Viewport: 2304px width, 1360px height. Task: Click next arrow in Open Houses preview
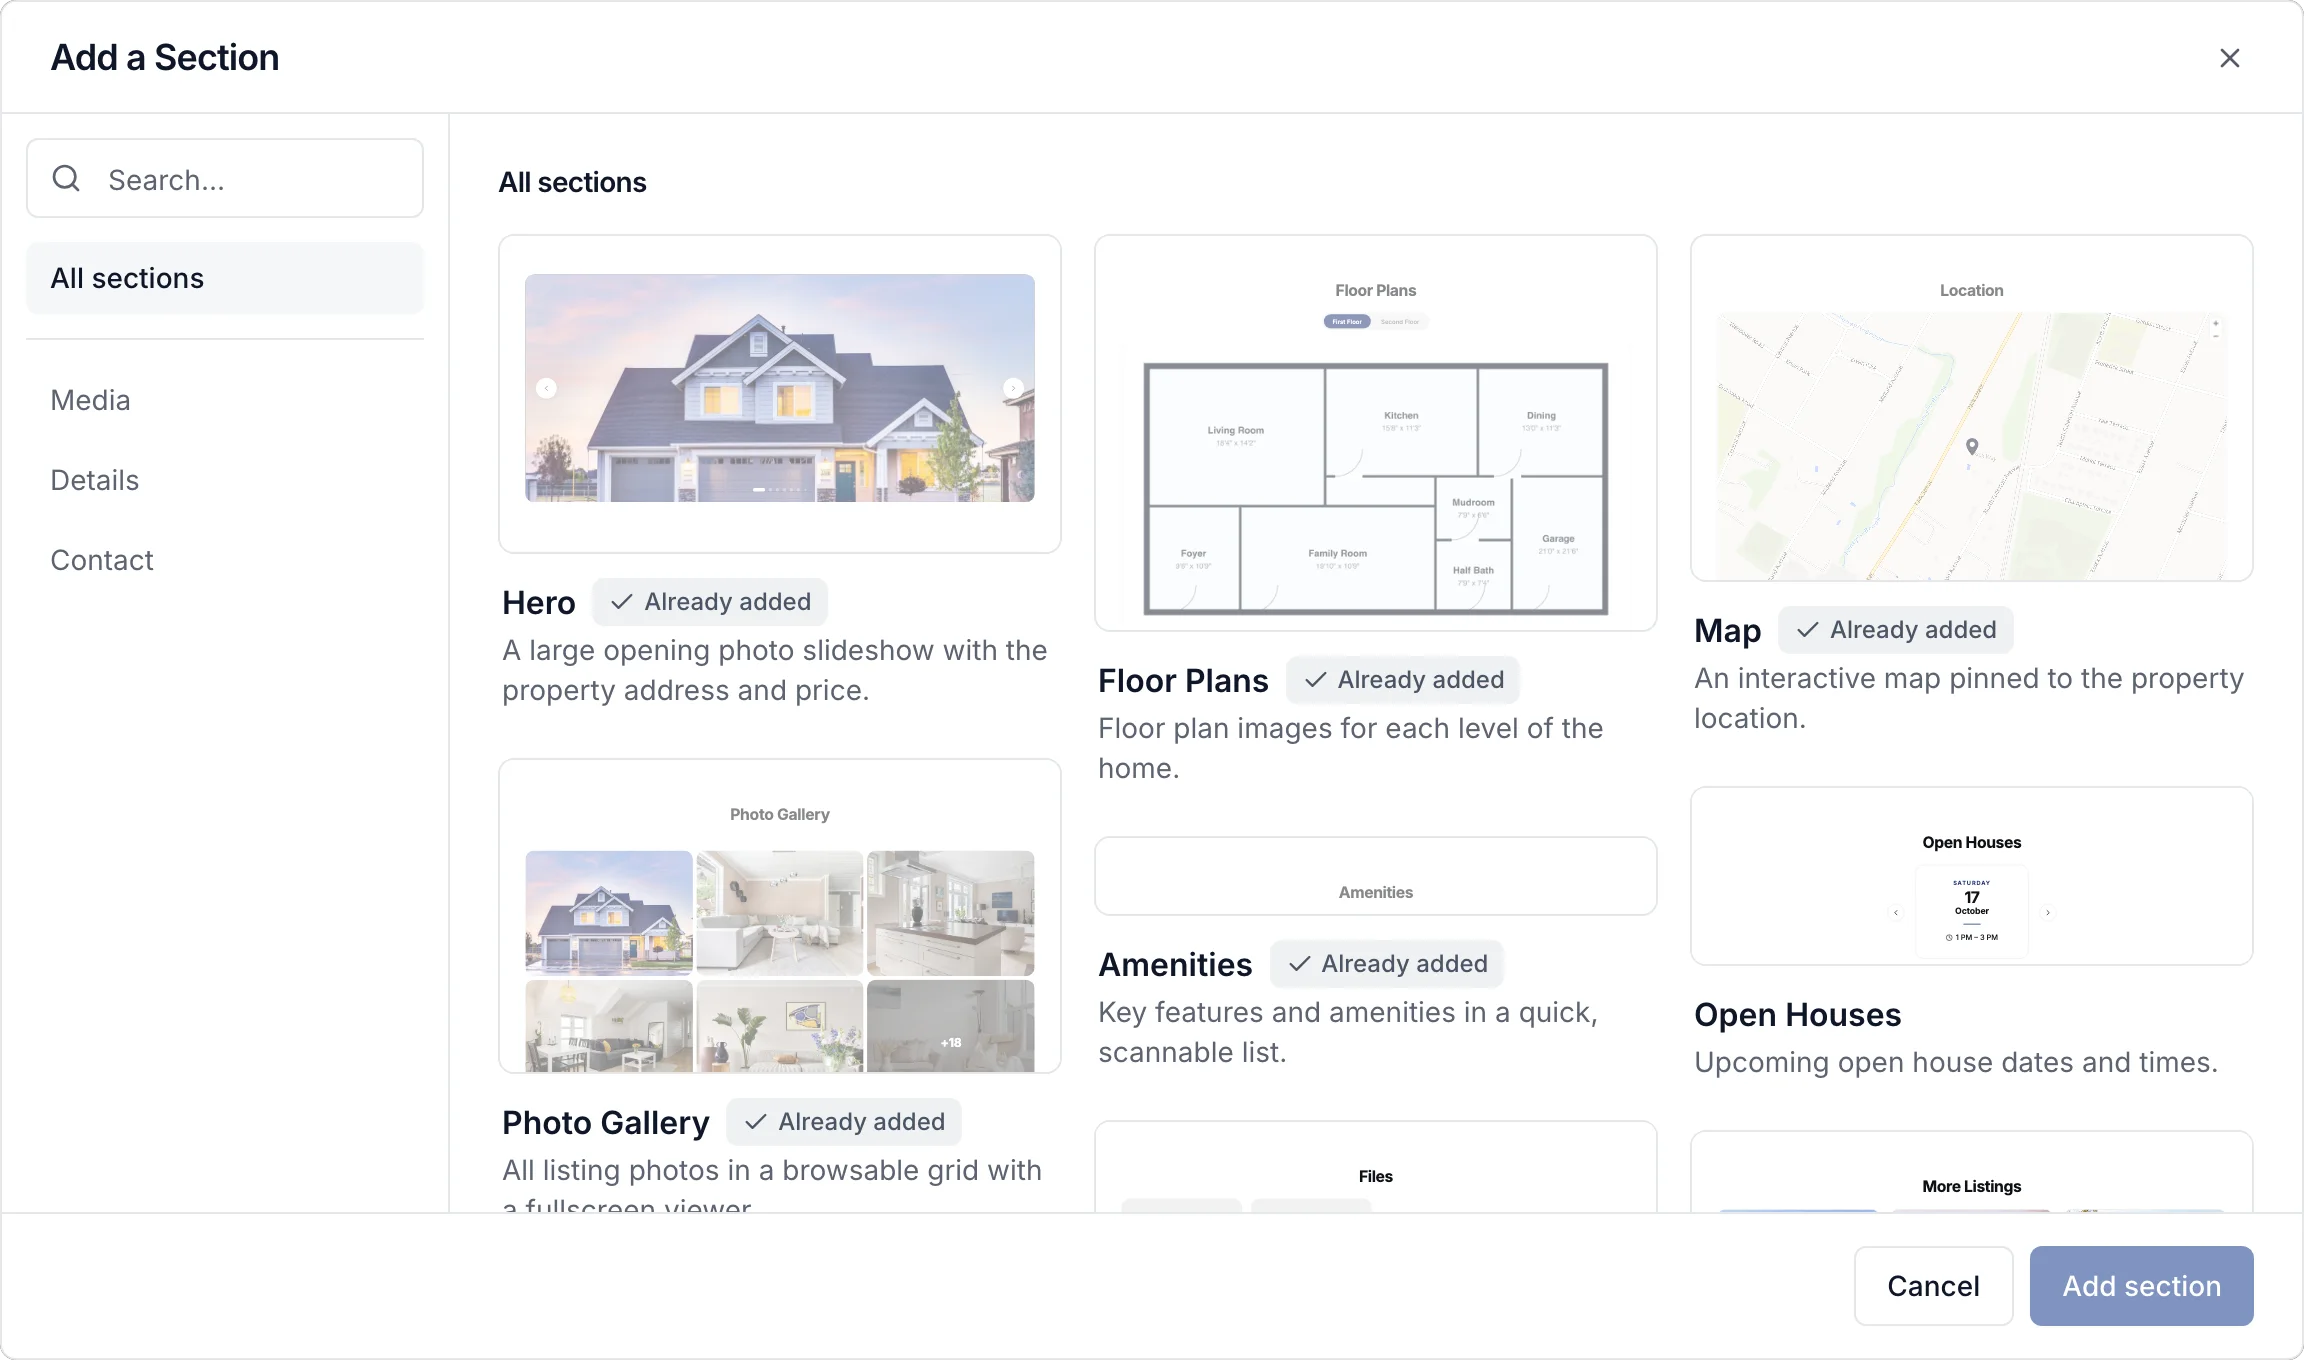2048,912
